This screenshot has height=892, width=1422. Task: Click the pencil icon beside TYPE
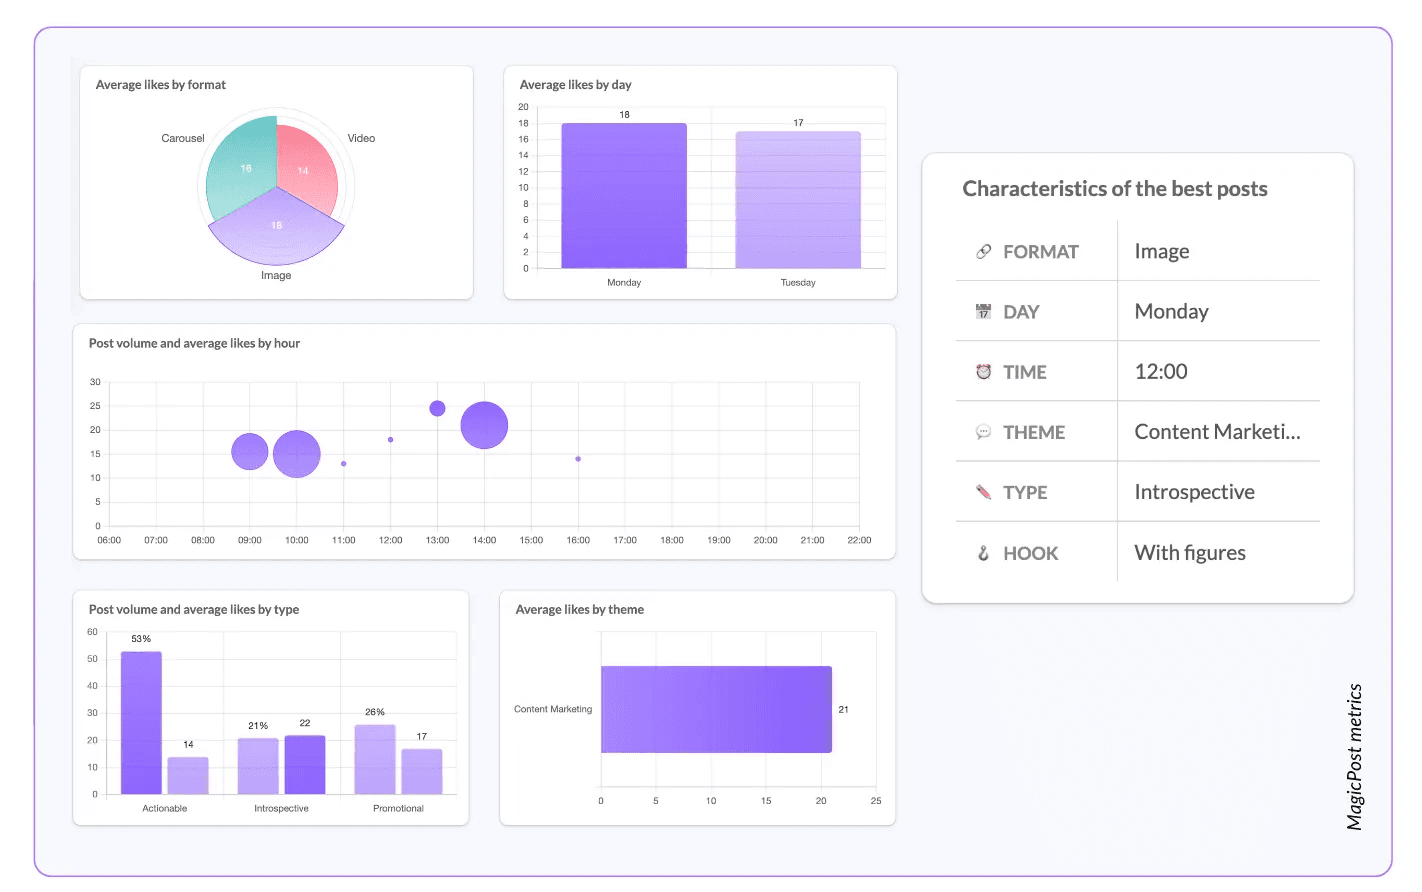click(x=983, y=492)
